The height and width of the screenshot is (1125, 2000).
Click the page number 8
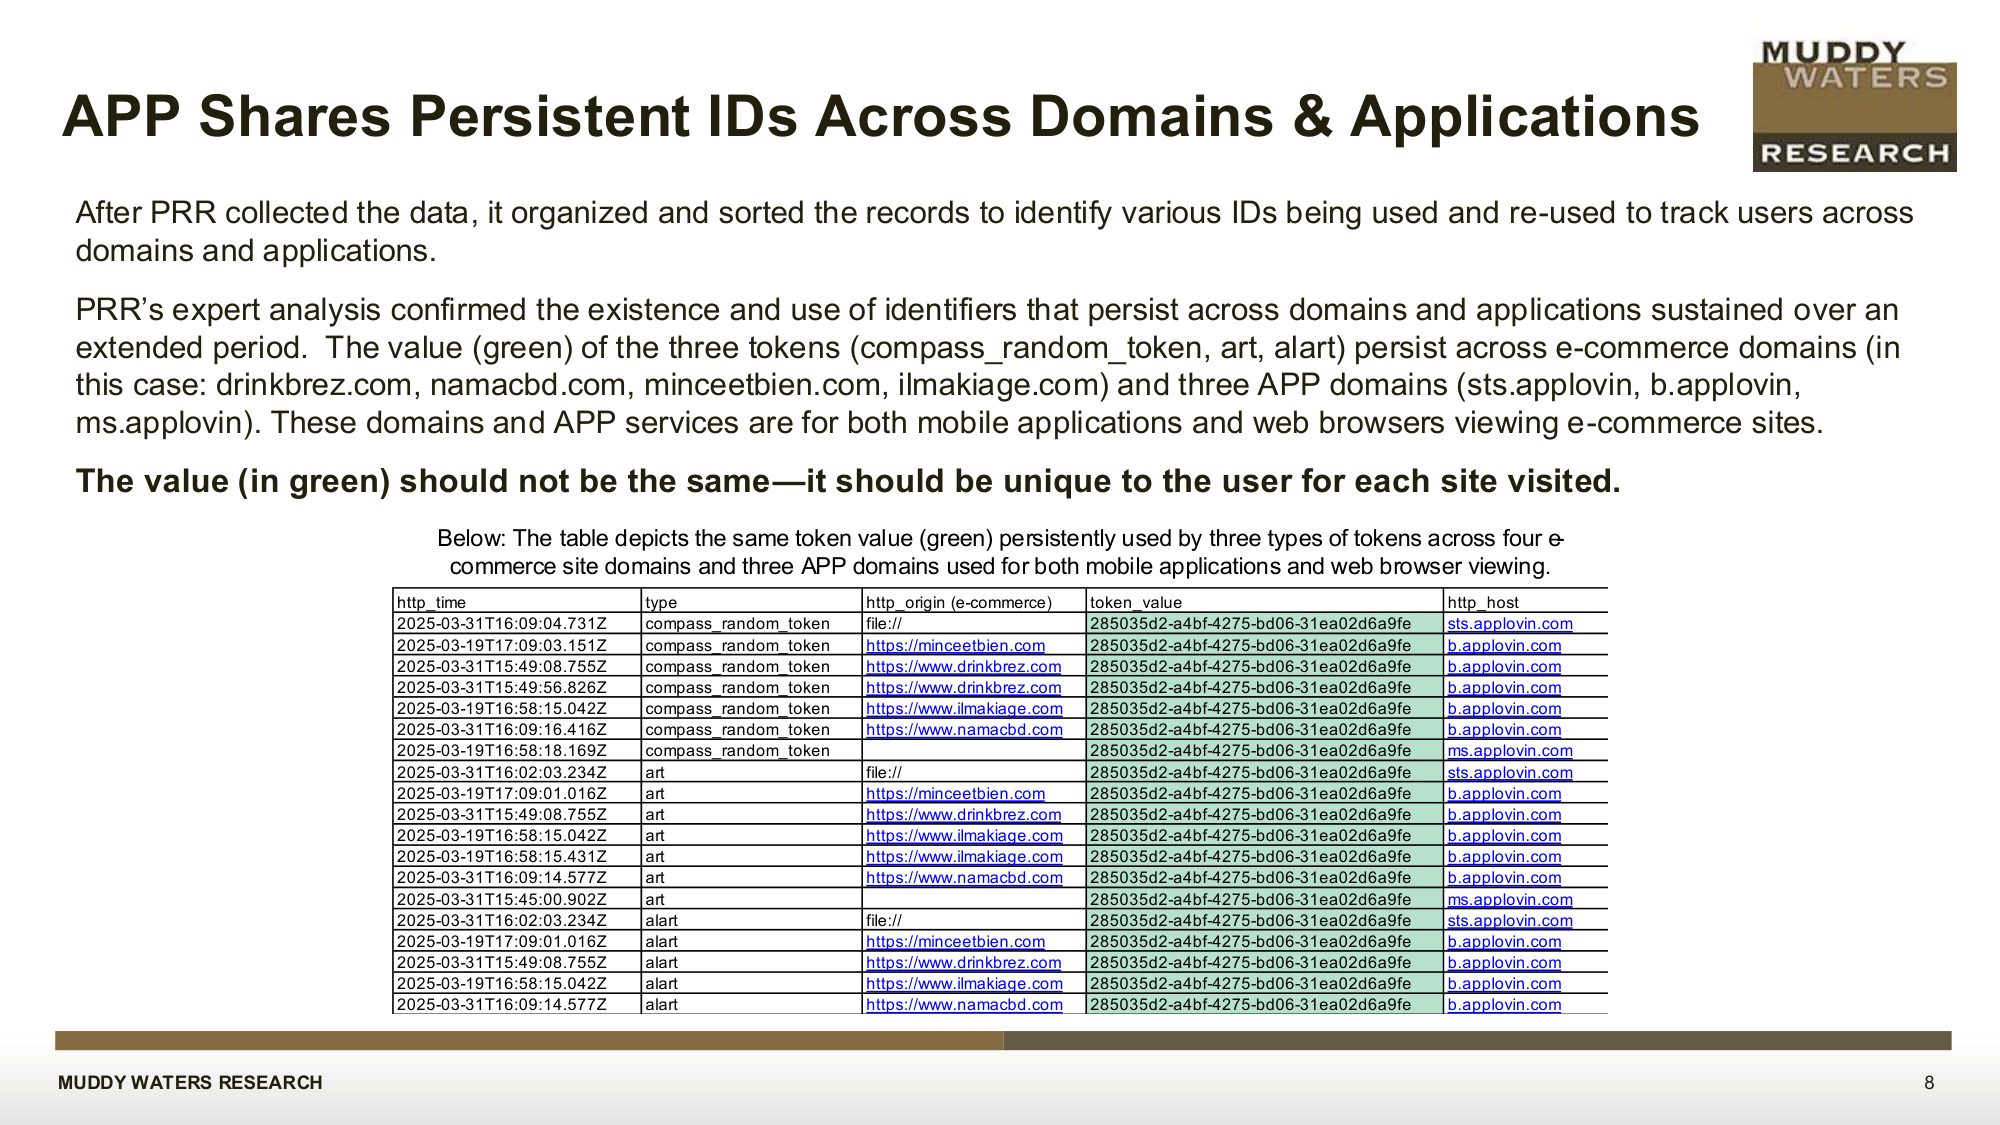[x=1929, y=1083]
